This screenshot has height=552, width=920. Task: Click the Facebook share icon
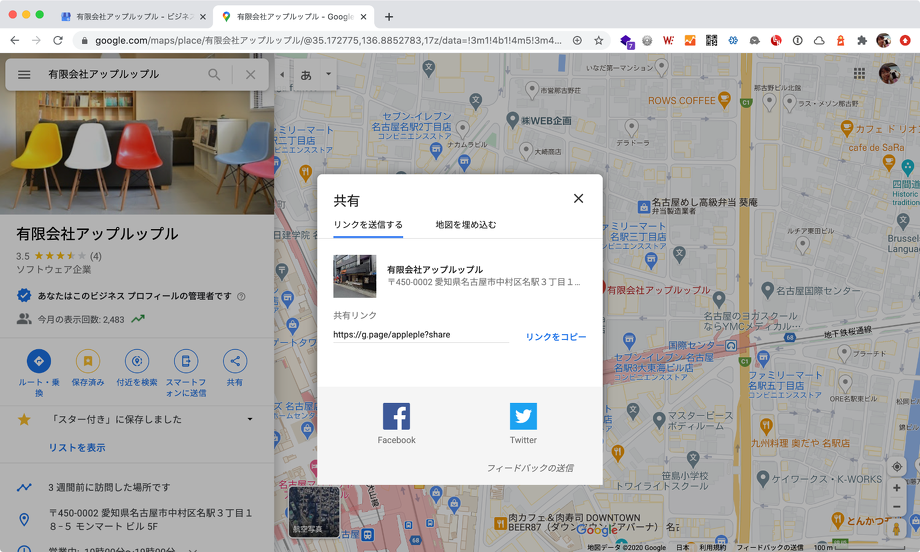click(396, 416)
